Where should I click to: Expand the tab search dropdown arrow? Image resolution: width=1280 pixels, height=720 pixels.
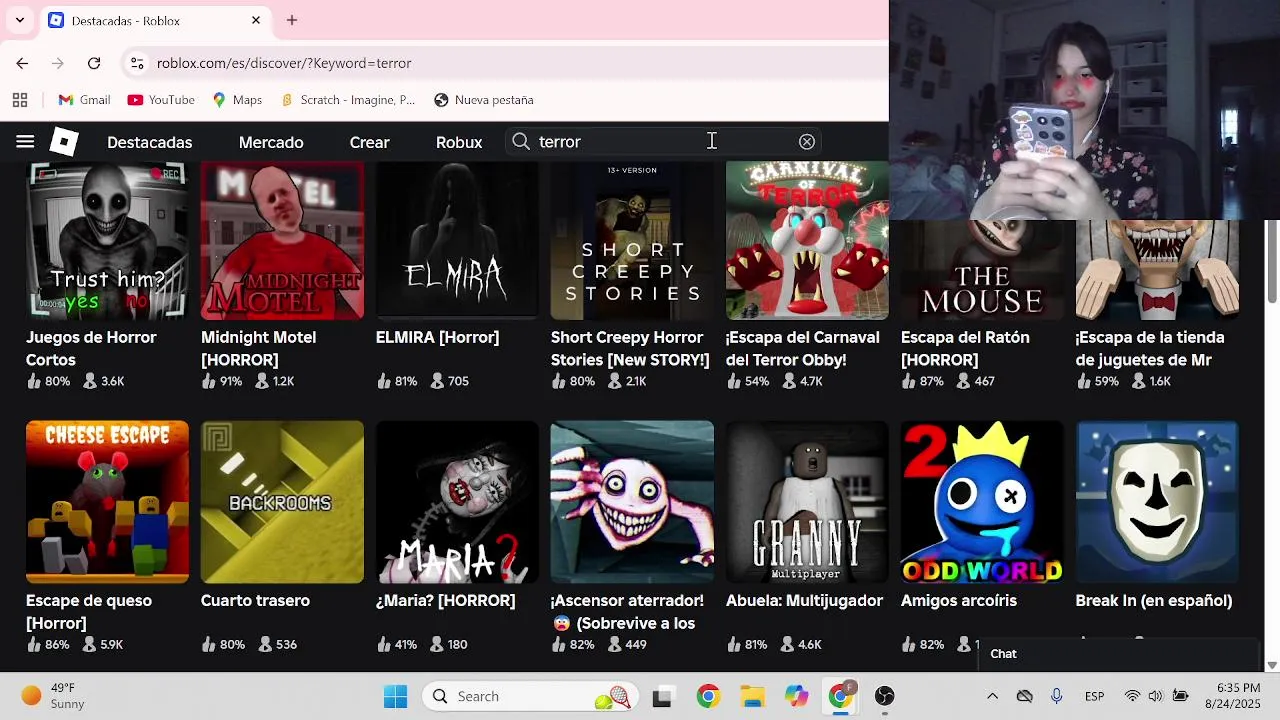tap(20, 20)
